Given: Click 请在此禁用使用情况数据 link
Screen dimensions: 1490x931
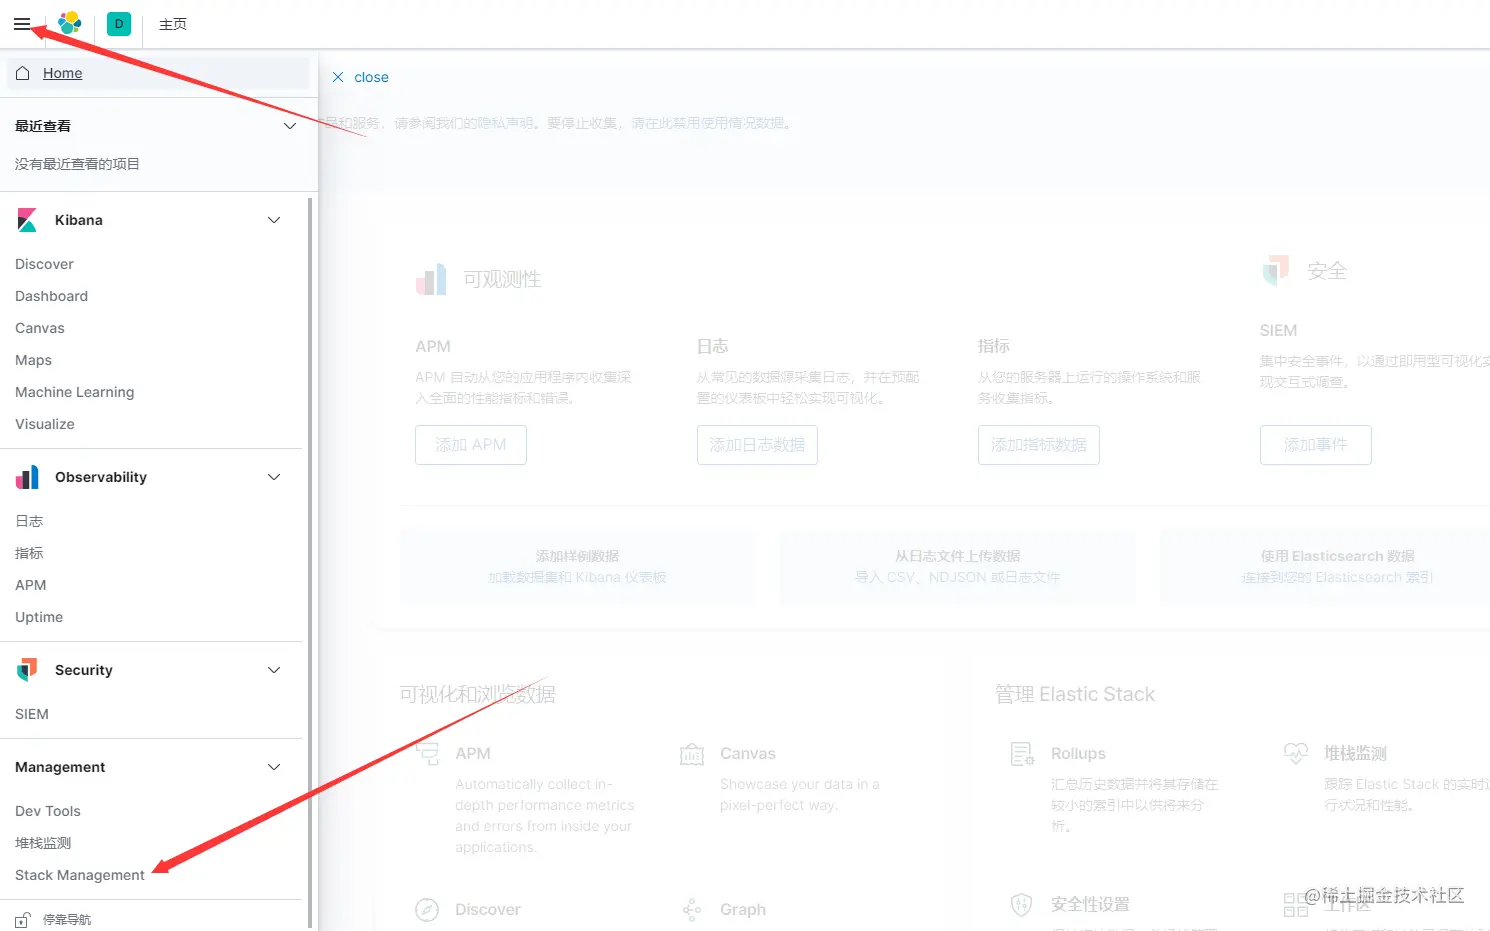Looking at the screenshot, I should (708, 123).
